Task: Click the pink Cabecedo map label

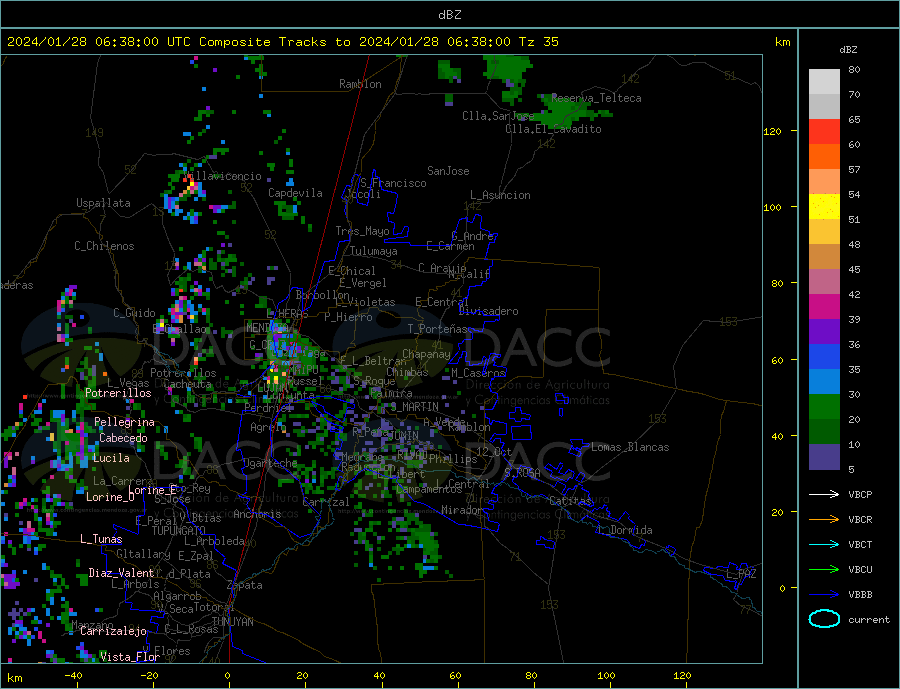Action: pos(123,438)
